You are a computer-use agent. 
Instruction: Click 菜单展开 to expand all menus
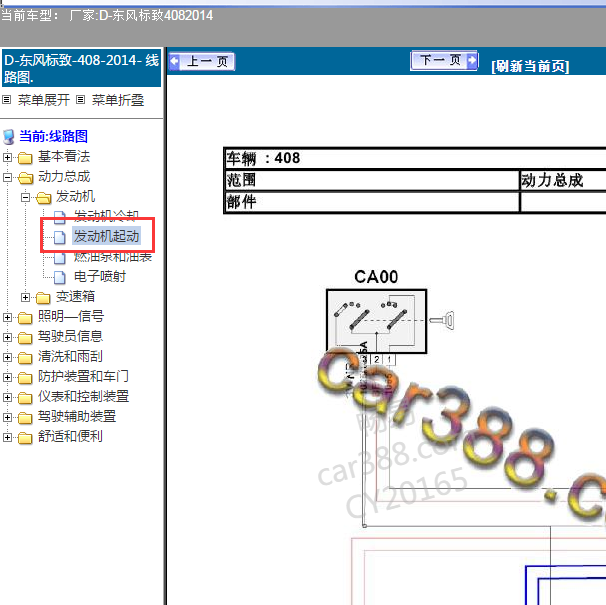(44, 100)
